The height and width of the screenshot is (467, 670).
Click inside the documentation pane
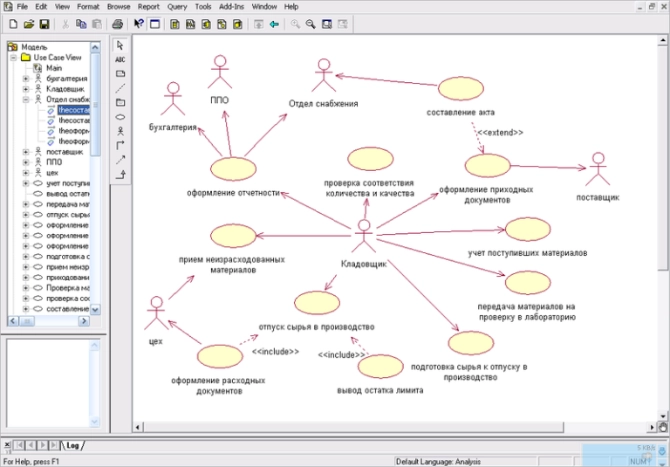click(48, 382)
